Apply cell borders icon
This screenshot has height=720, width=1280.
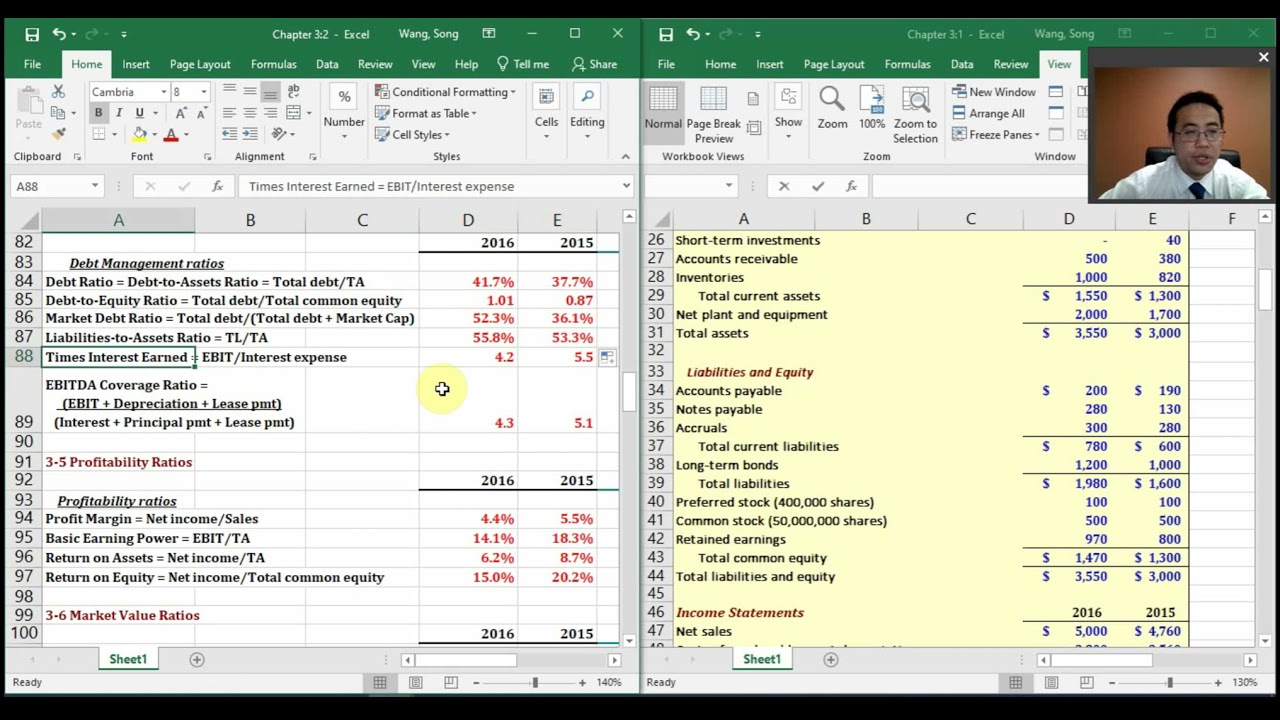(x=99, y=134)
